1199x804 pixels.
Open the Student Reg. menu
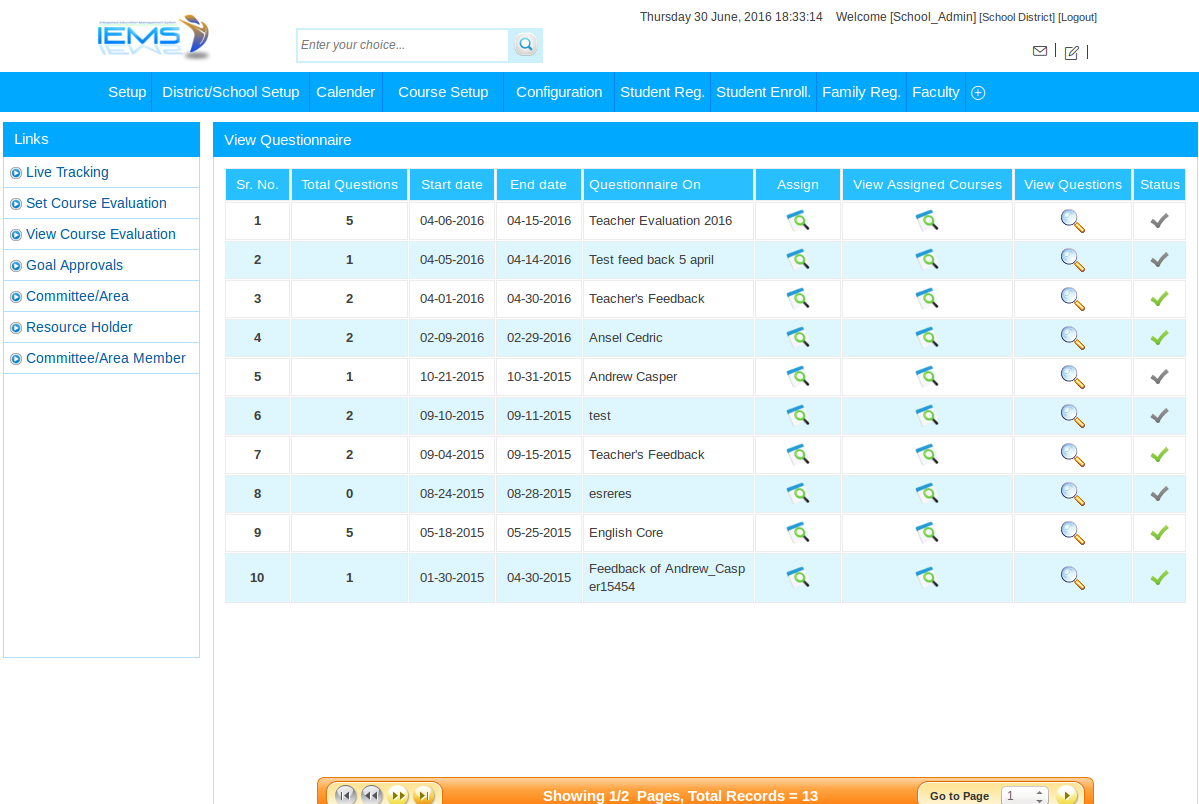[x=662, y=93]
